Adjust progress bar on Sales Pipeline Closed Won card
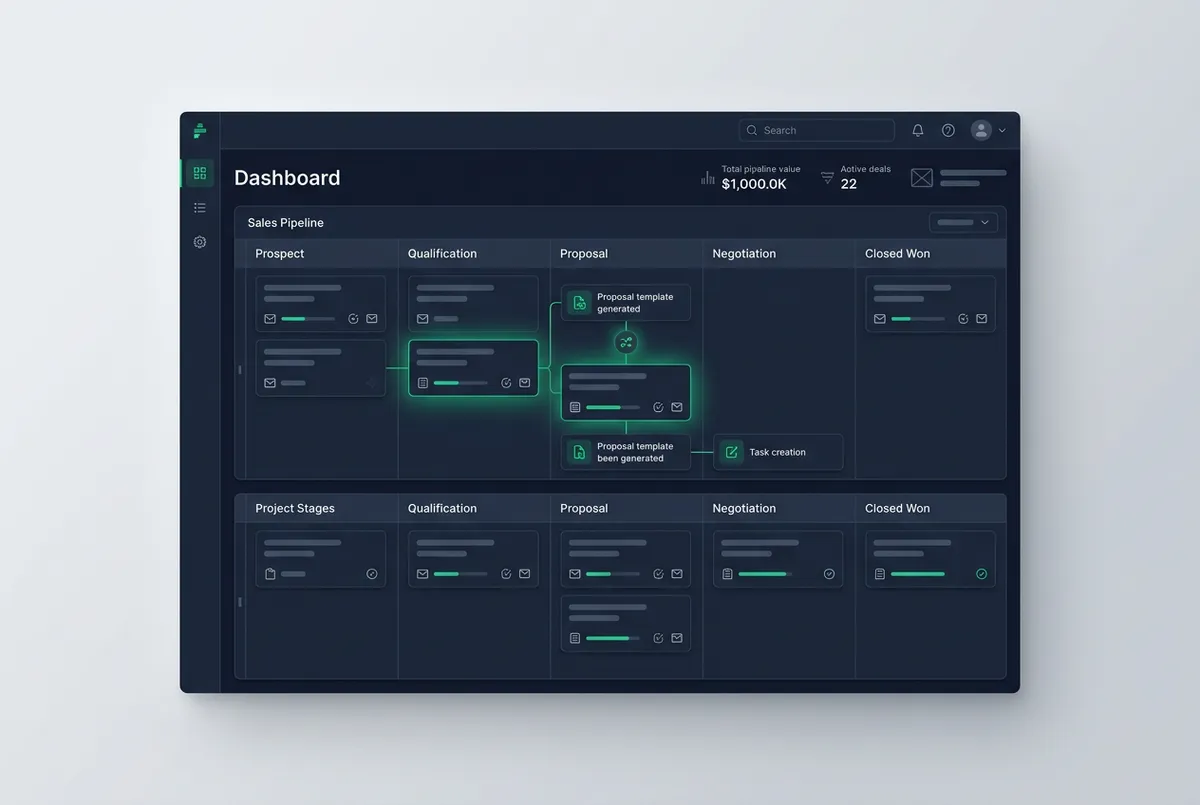 point(917,319)
